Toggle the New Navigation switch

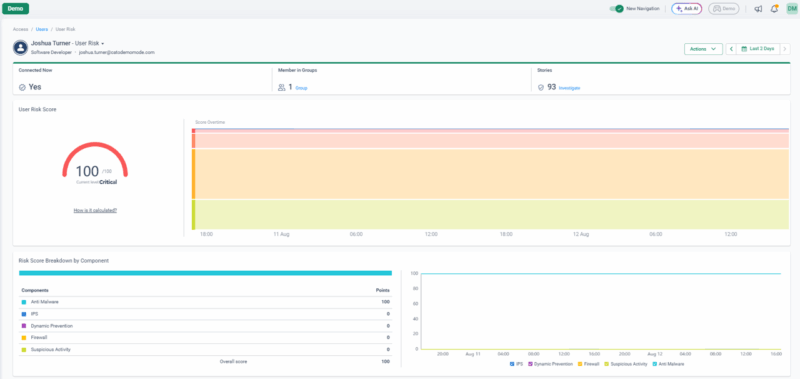tap(617, 9)
